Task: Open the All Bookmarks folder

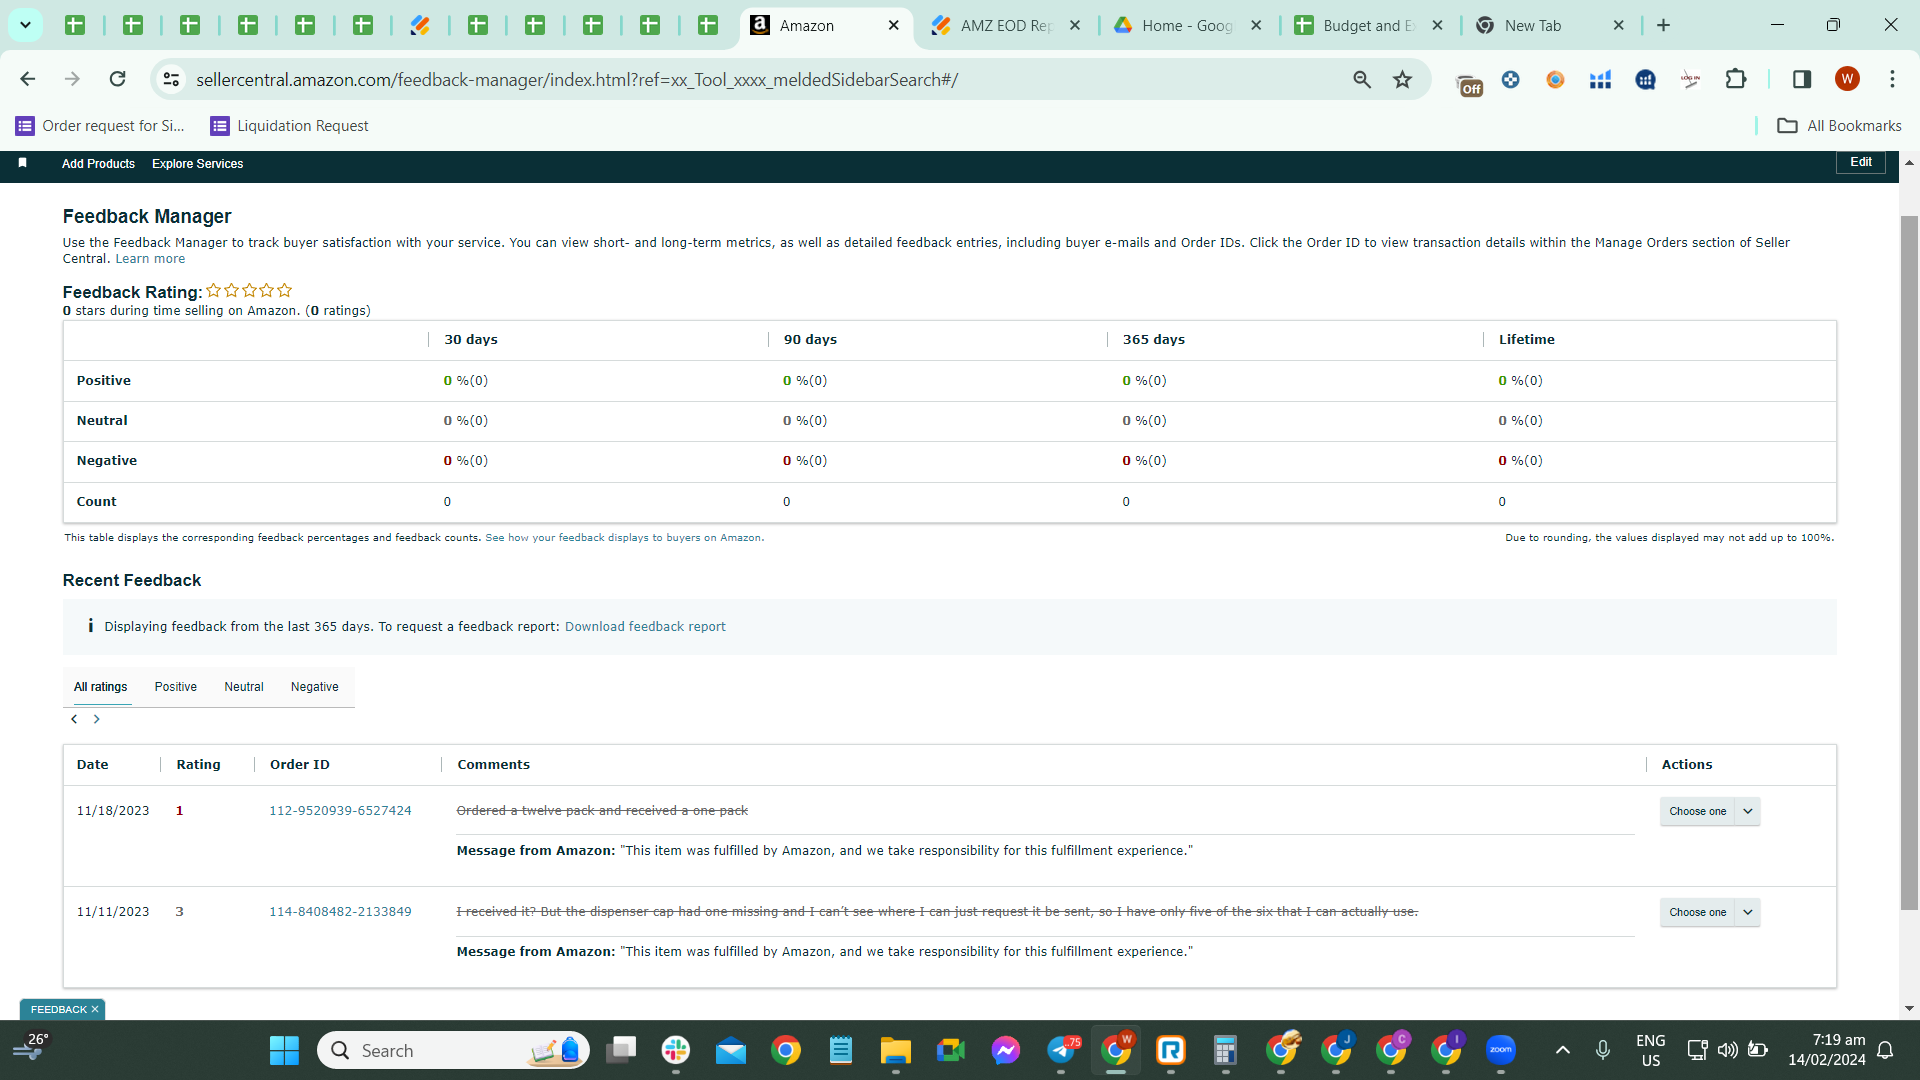Action: tap(1839, 126)
